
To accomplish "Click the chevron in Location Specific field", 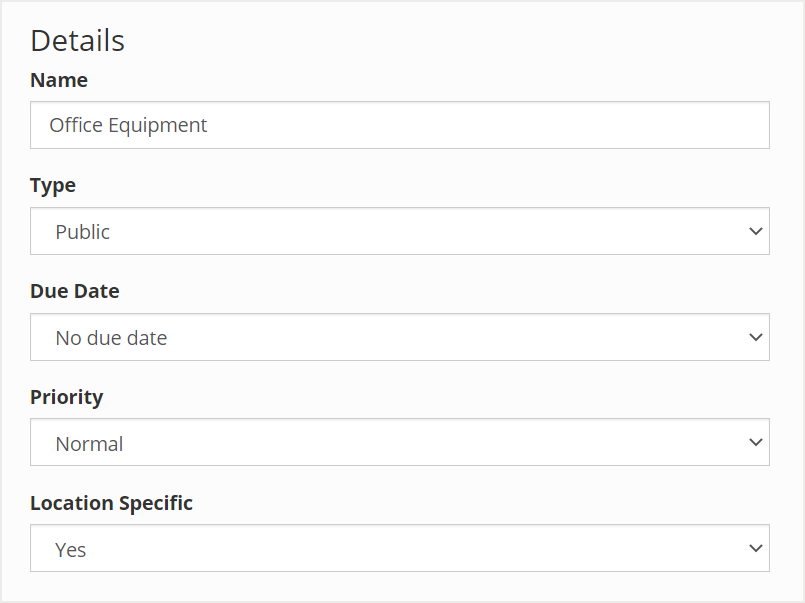I will coord(755,549).
